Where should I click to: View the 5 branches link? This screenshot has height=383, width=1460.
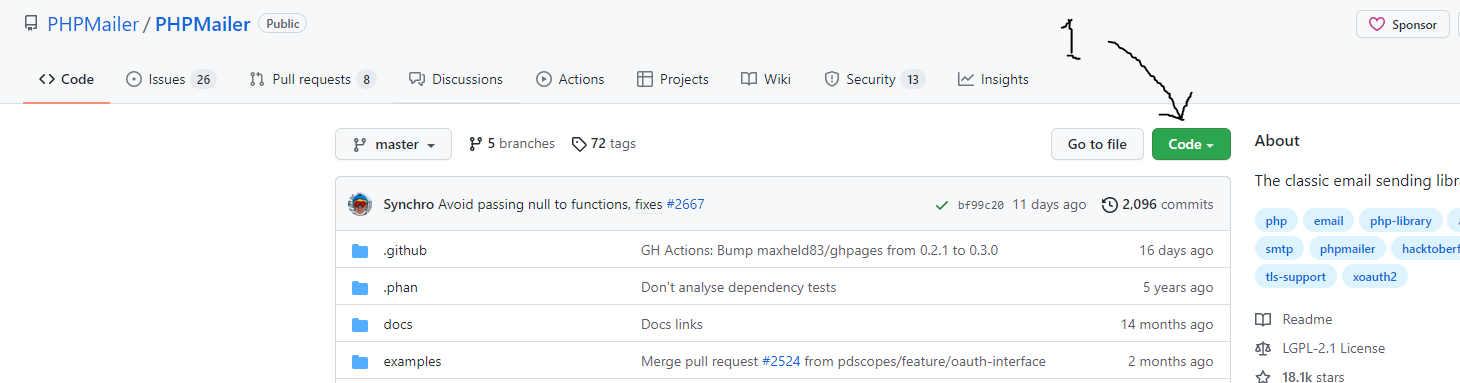coord(512,143)
